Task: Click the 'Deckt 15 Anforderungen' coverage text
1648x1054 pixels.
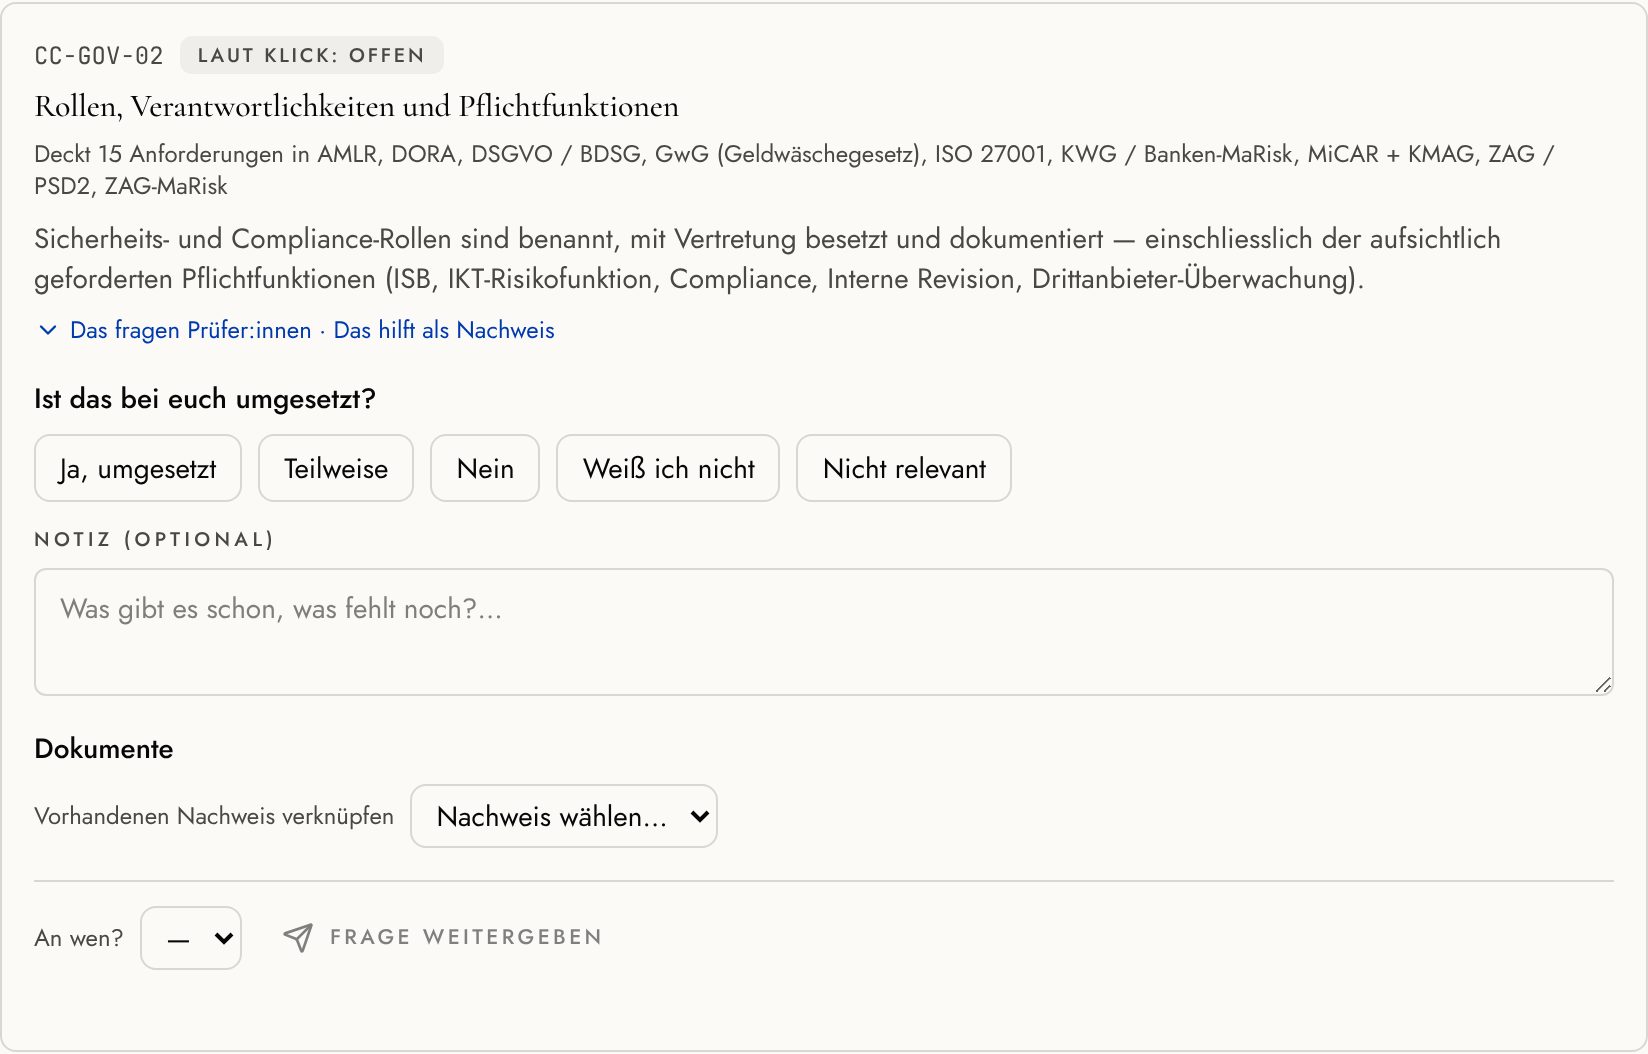Action: click(x=794, y=170)
